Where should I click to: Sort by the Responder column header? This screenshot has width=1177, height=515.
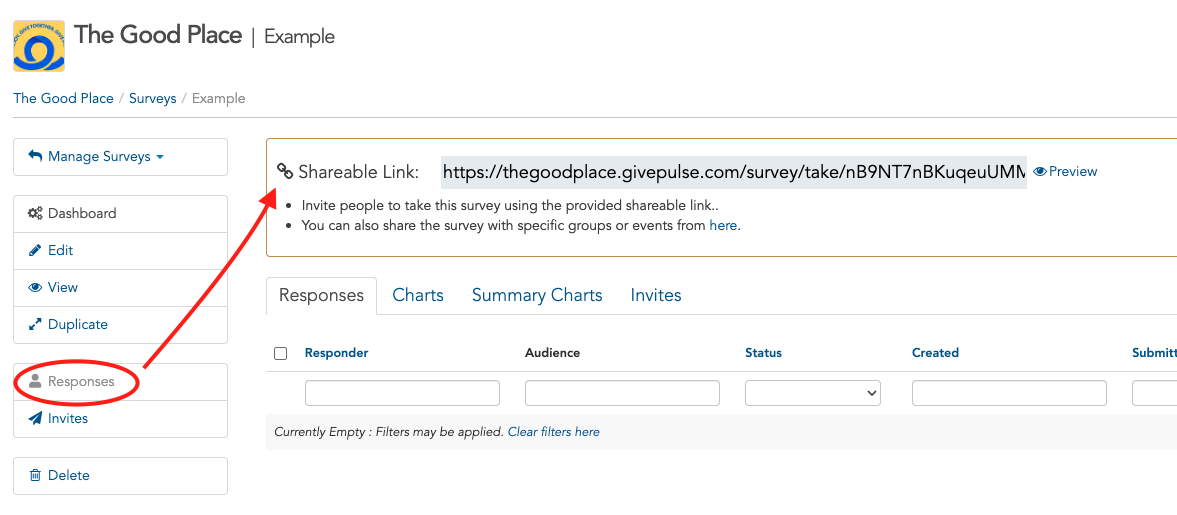[336, 353]
